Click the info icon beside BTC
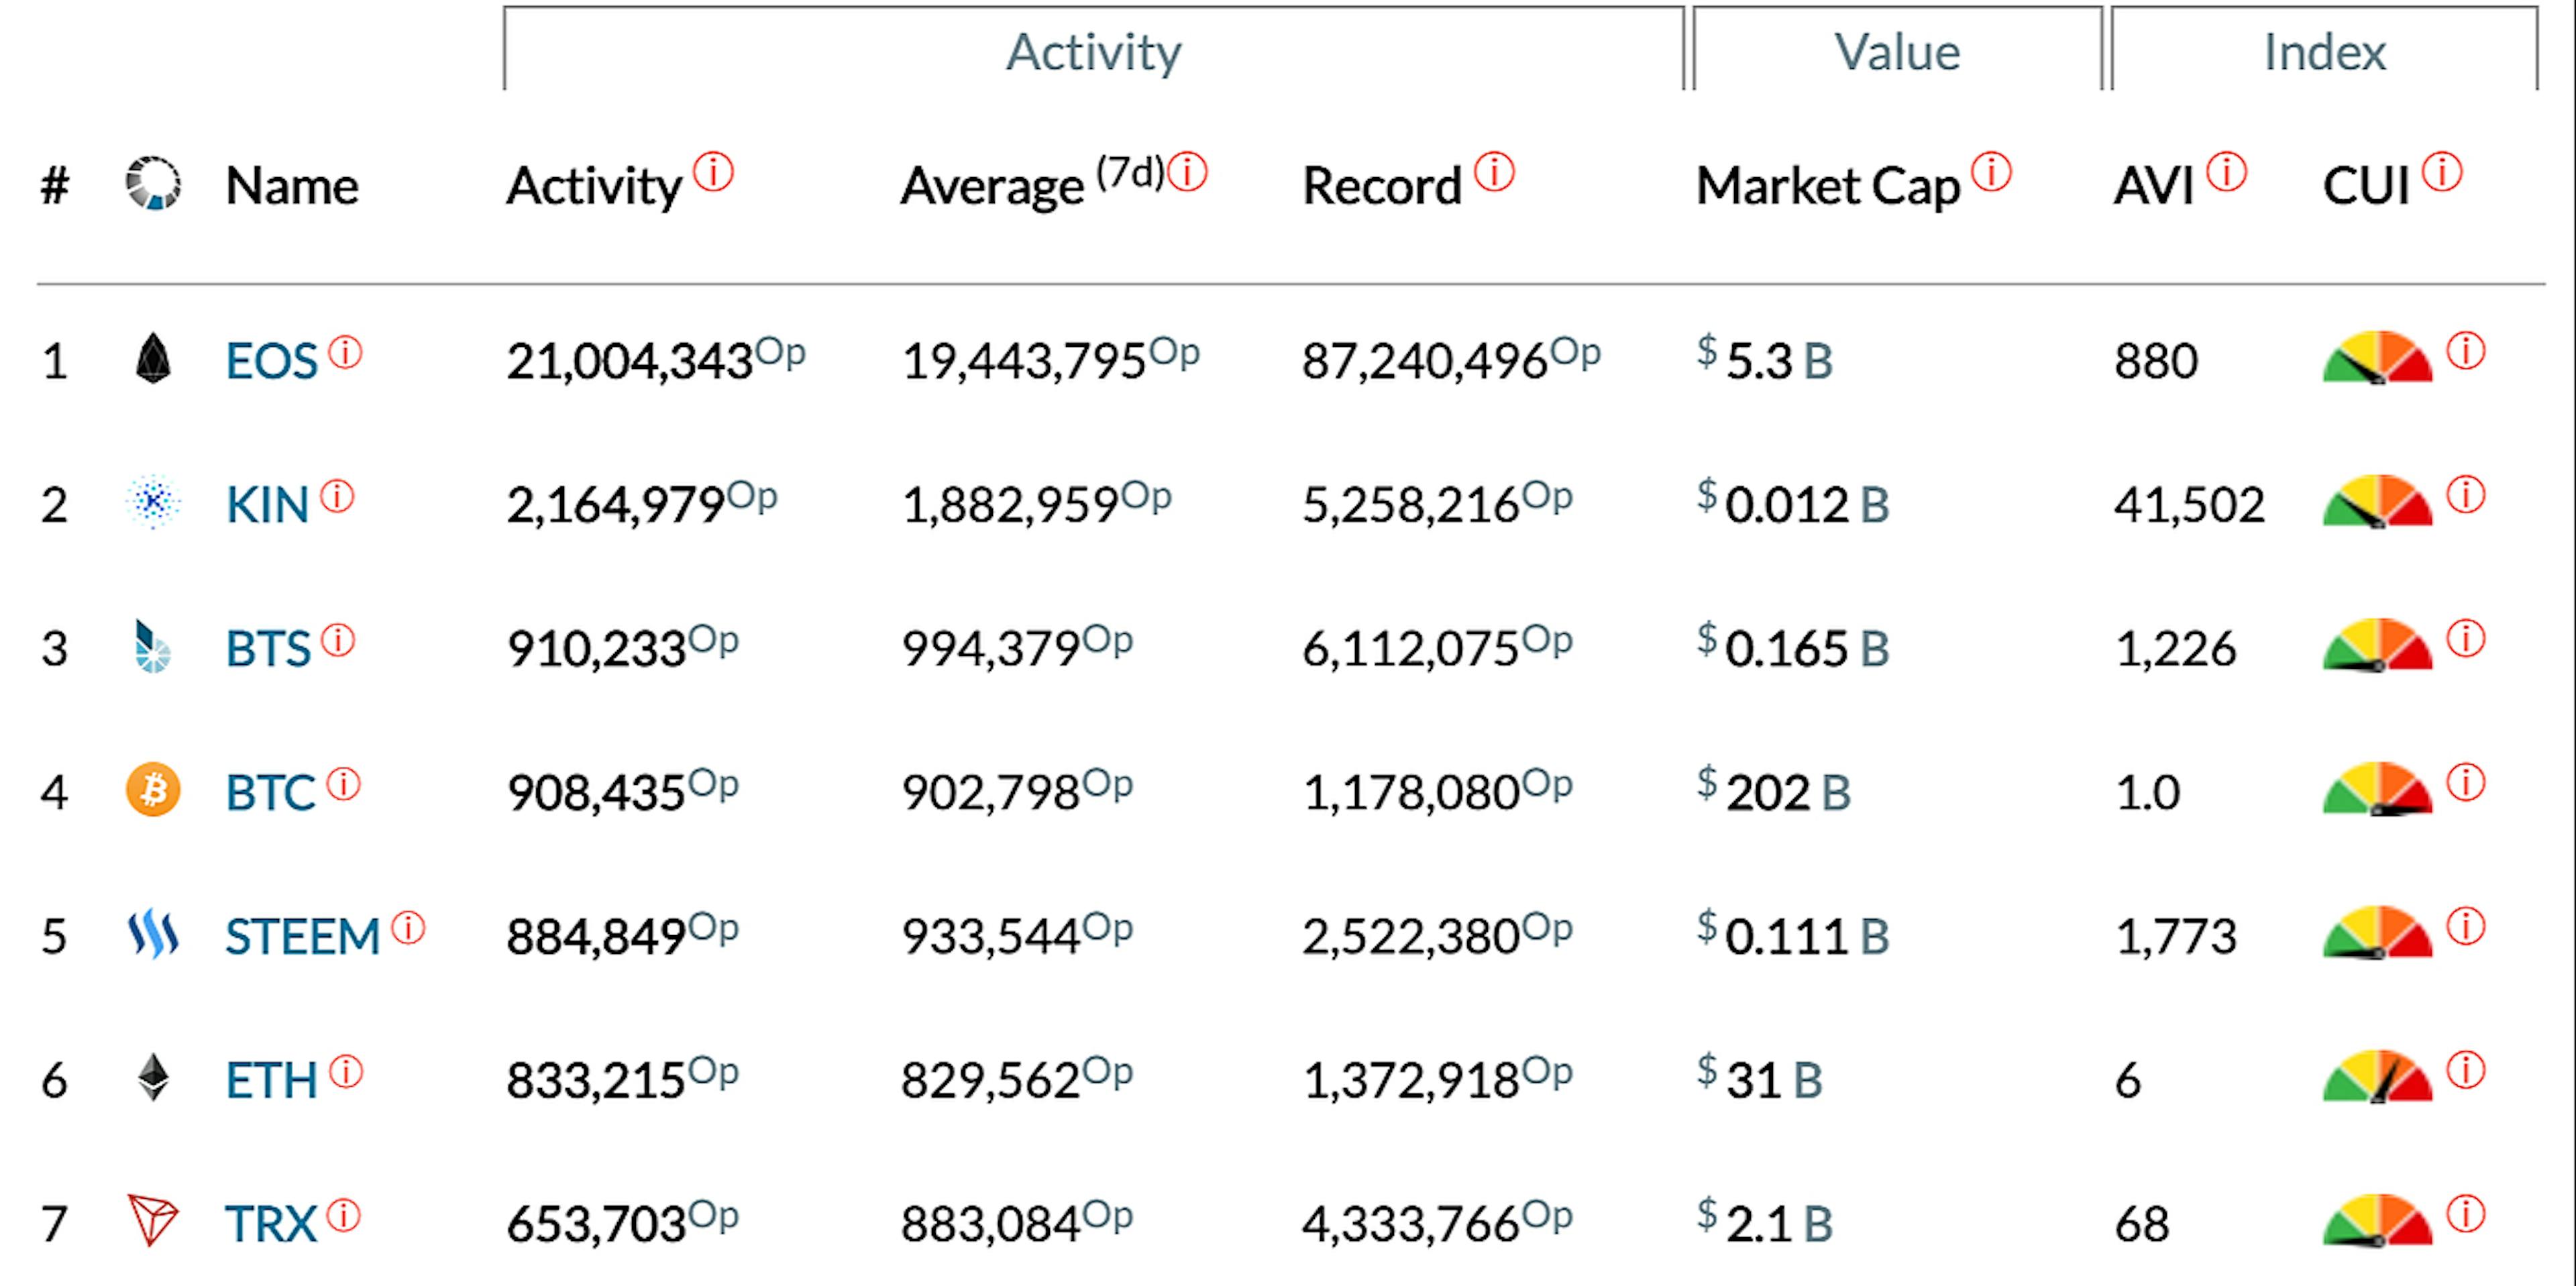 pyautogui.click(x=345, y=783)
